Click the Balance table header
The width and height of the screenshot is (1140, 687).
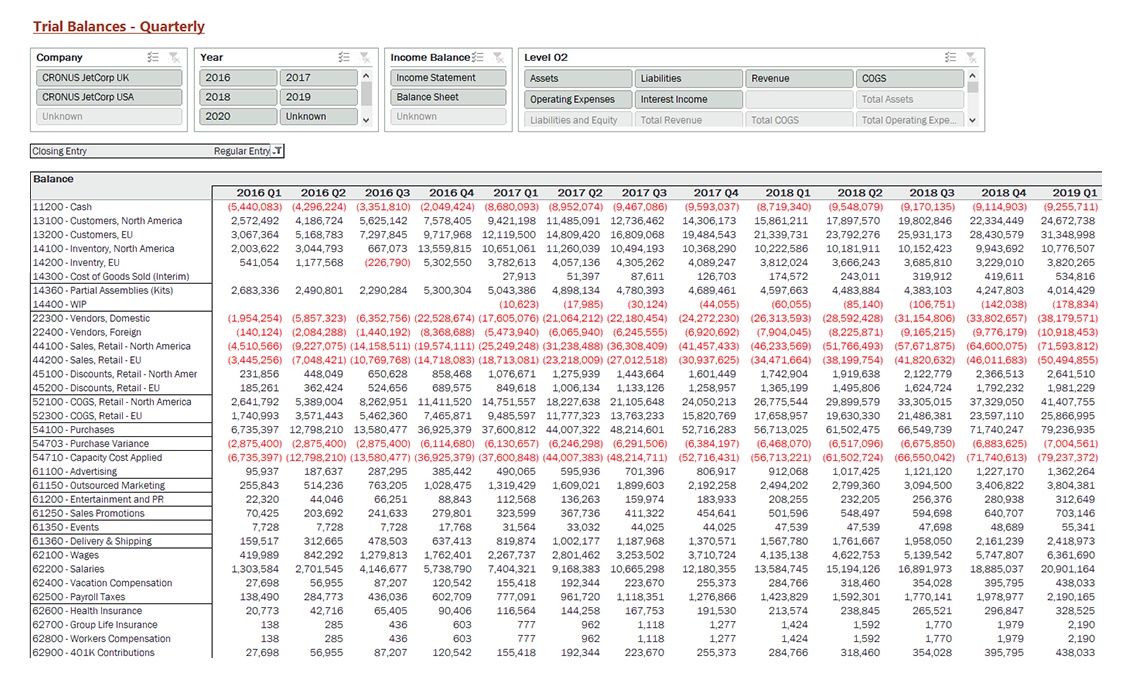click(x=53, y=179)
